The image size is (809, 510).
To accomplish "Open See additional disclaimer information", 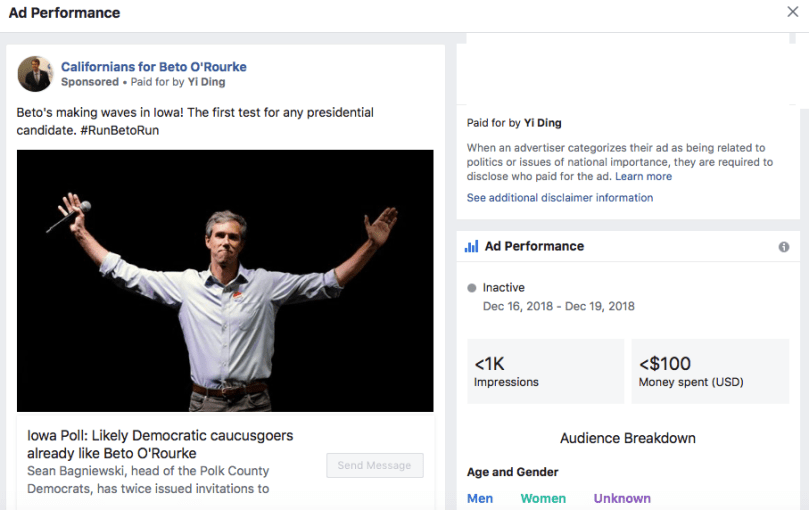I will [x=559, y=198].
